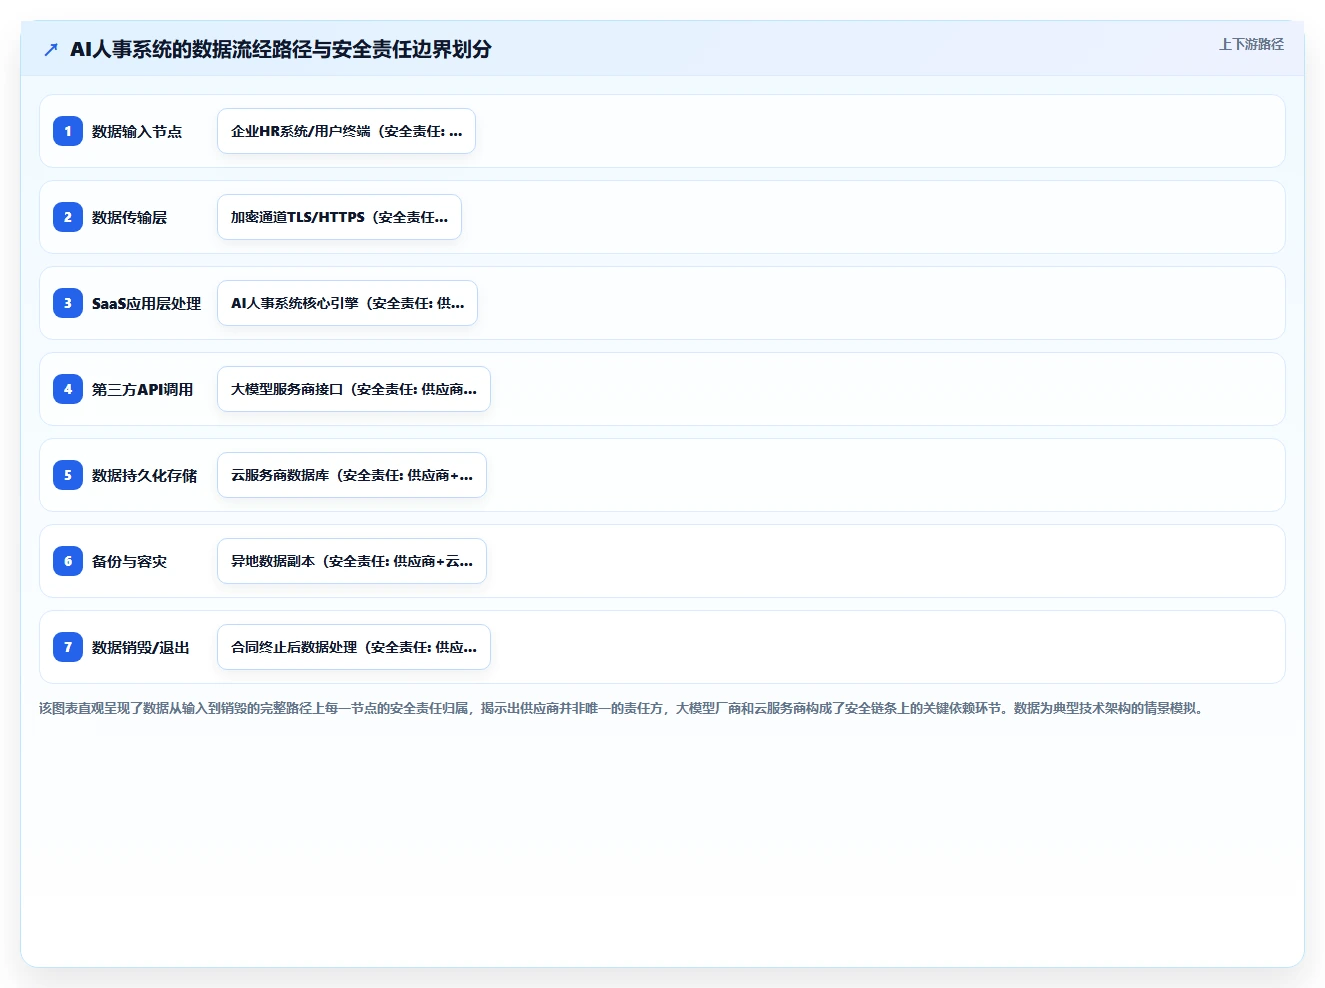Select the step 5 number badge
Viewport: 1325px width, 988px height.
tap(68, 475)
